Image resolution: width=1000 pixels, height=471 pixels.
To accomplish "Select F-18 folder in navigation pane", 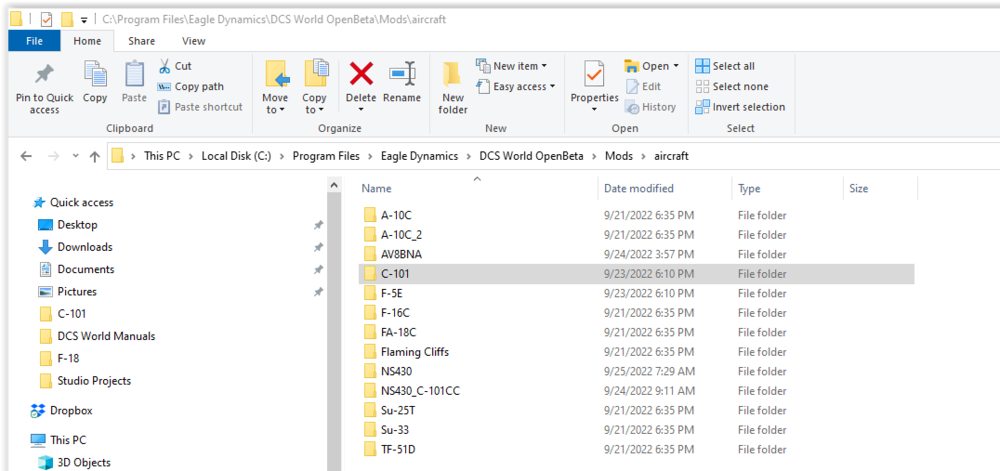I will pos(68,358).
